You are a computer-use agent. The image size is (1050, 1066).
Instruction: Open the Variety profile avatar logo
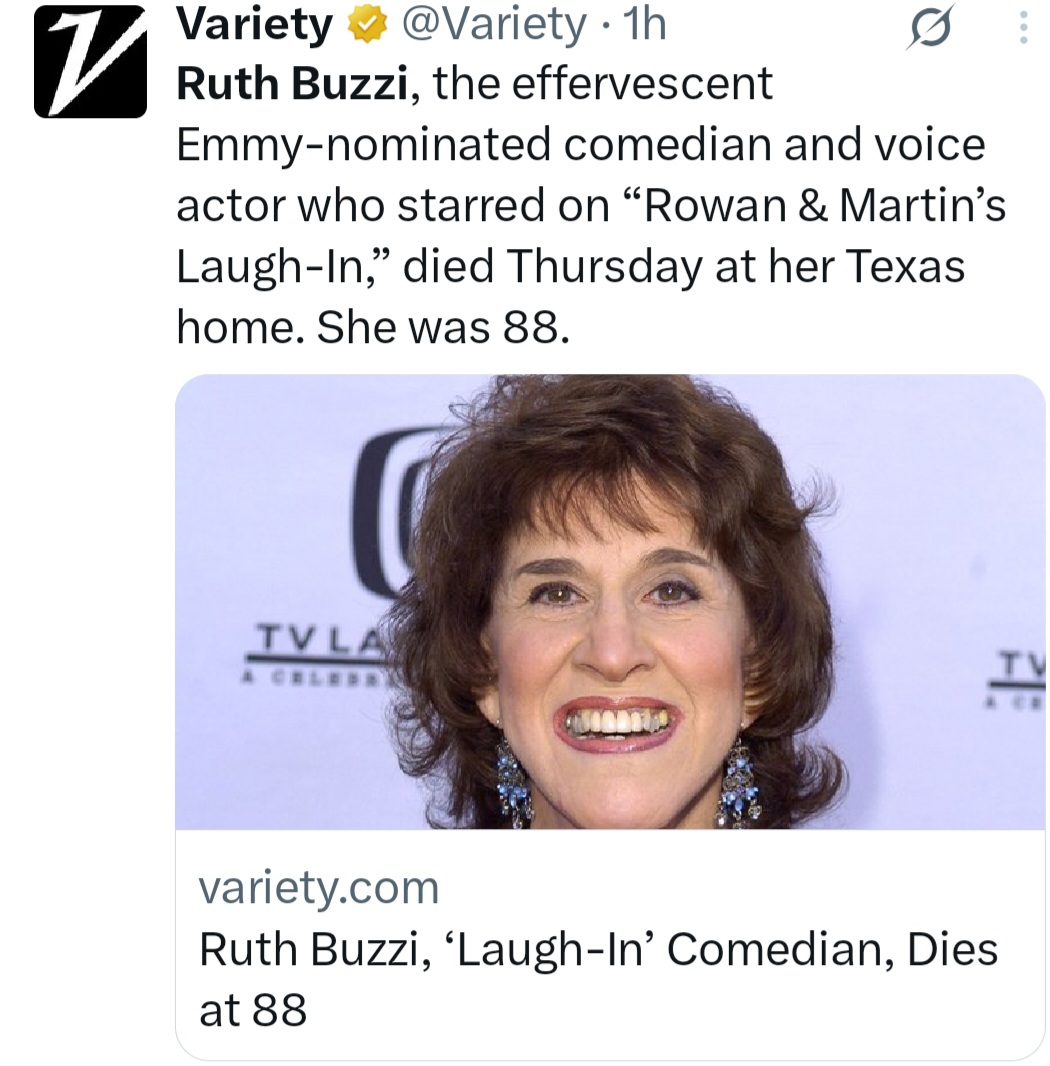click(91, 61)
